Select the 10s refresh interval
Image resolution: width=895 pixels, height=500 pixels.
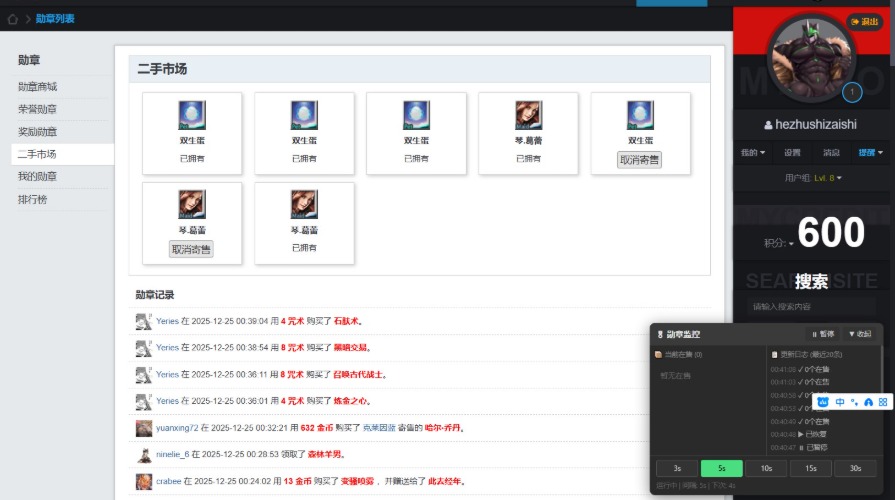767,468
